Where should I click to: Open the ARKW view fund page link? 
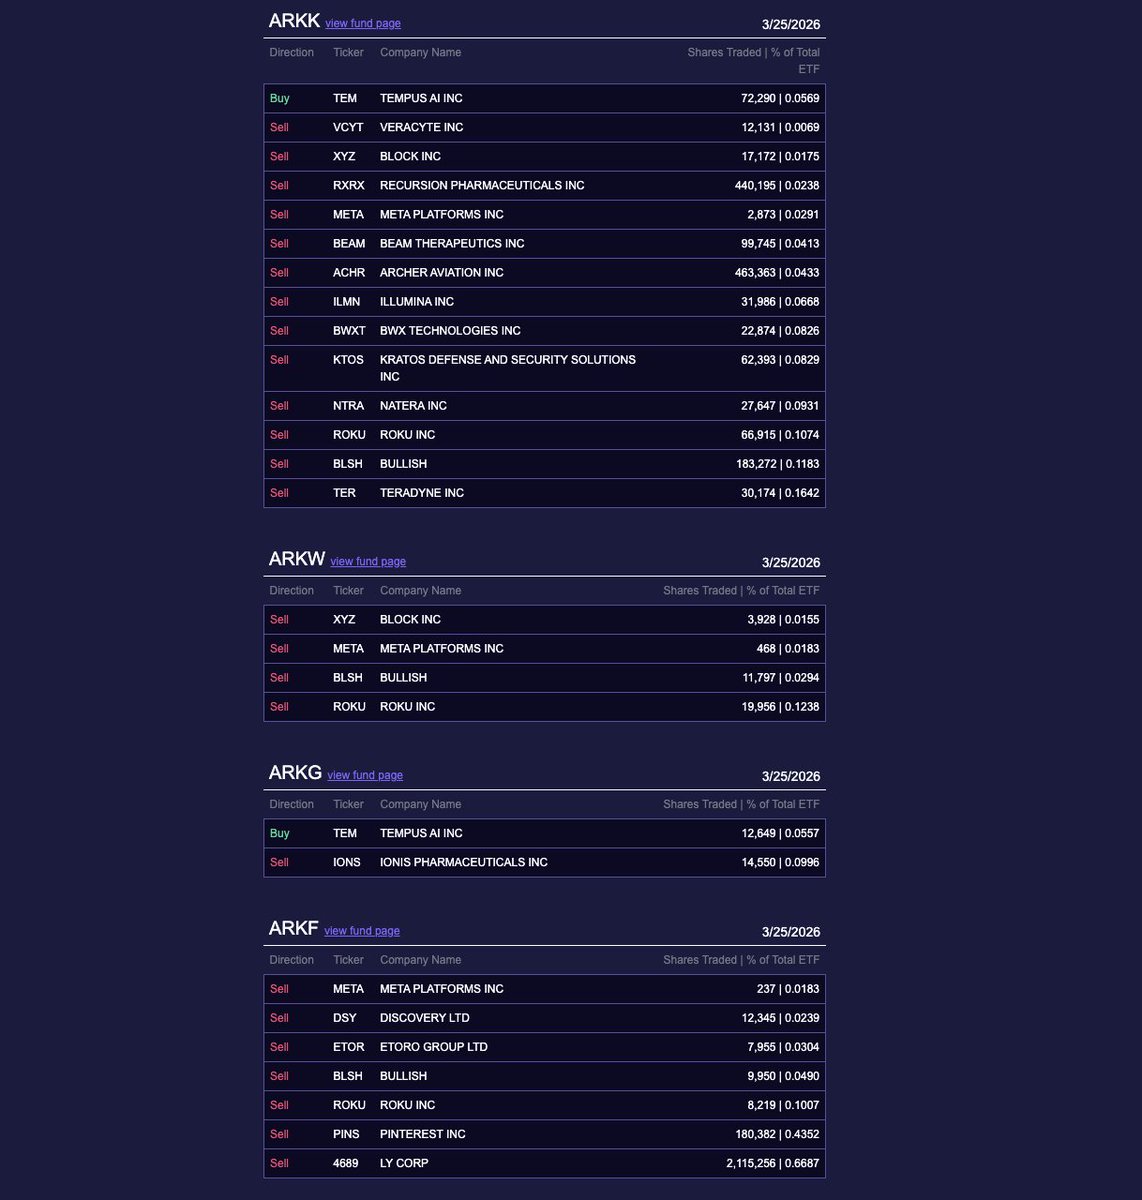click(368, 562)
